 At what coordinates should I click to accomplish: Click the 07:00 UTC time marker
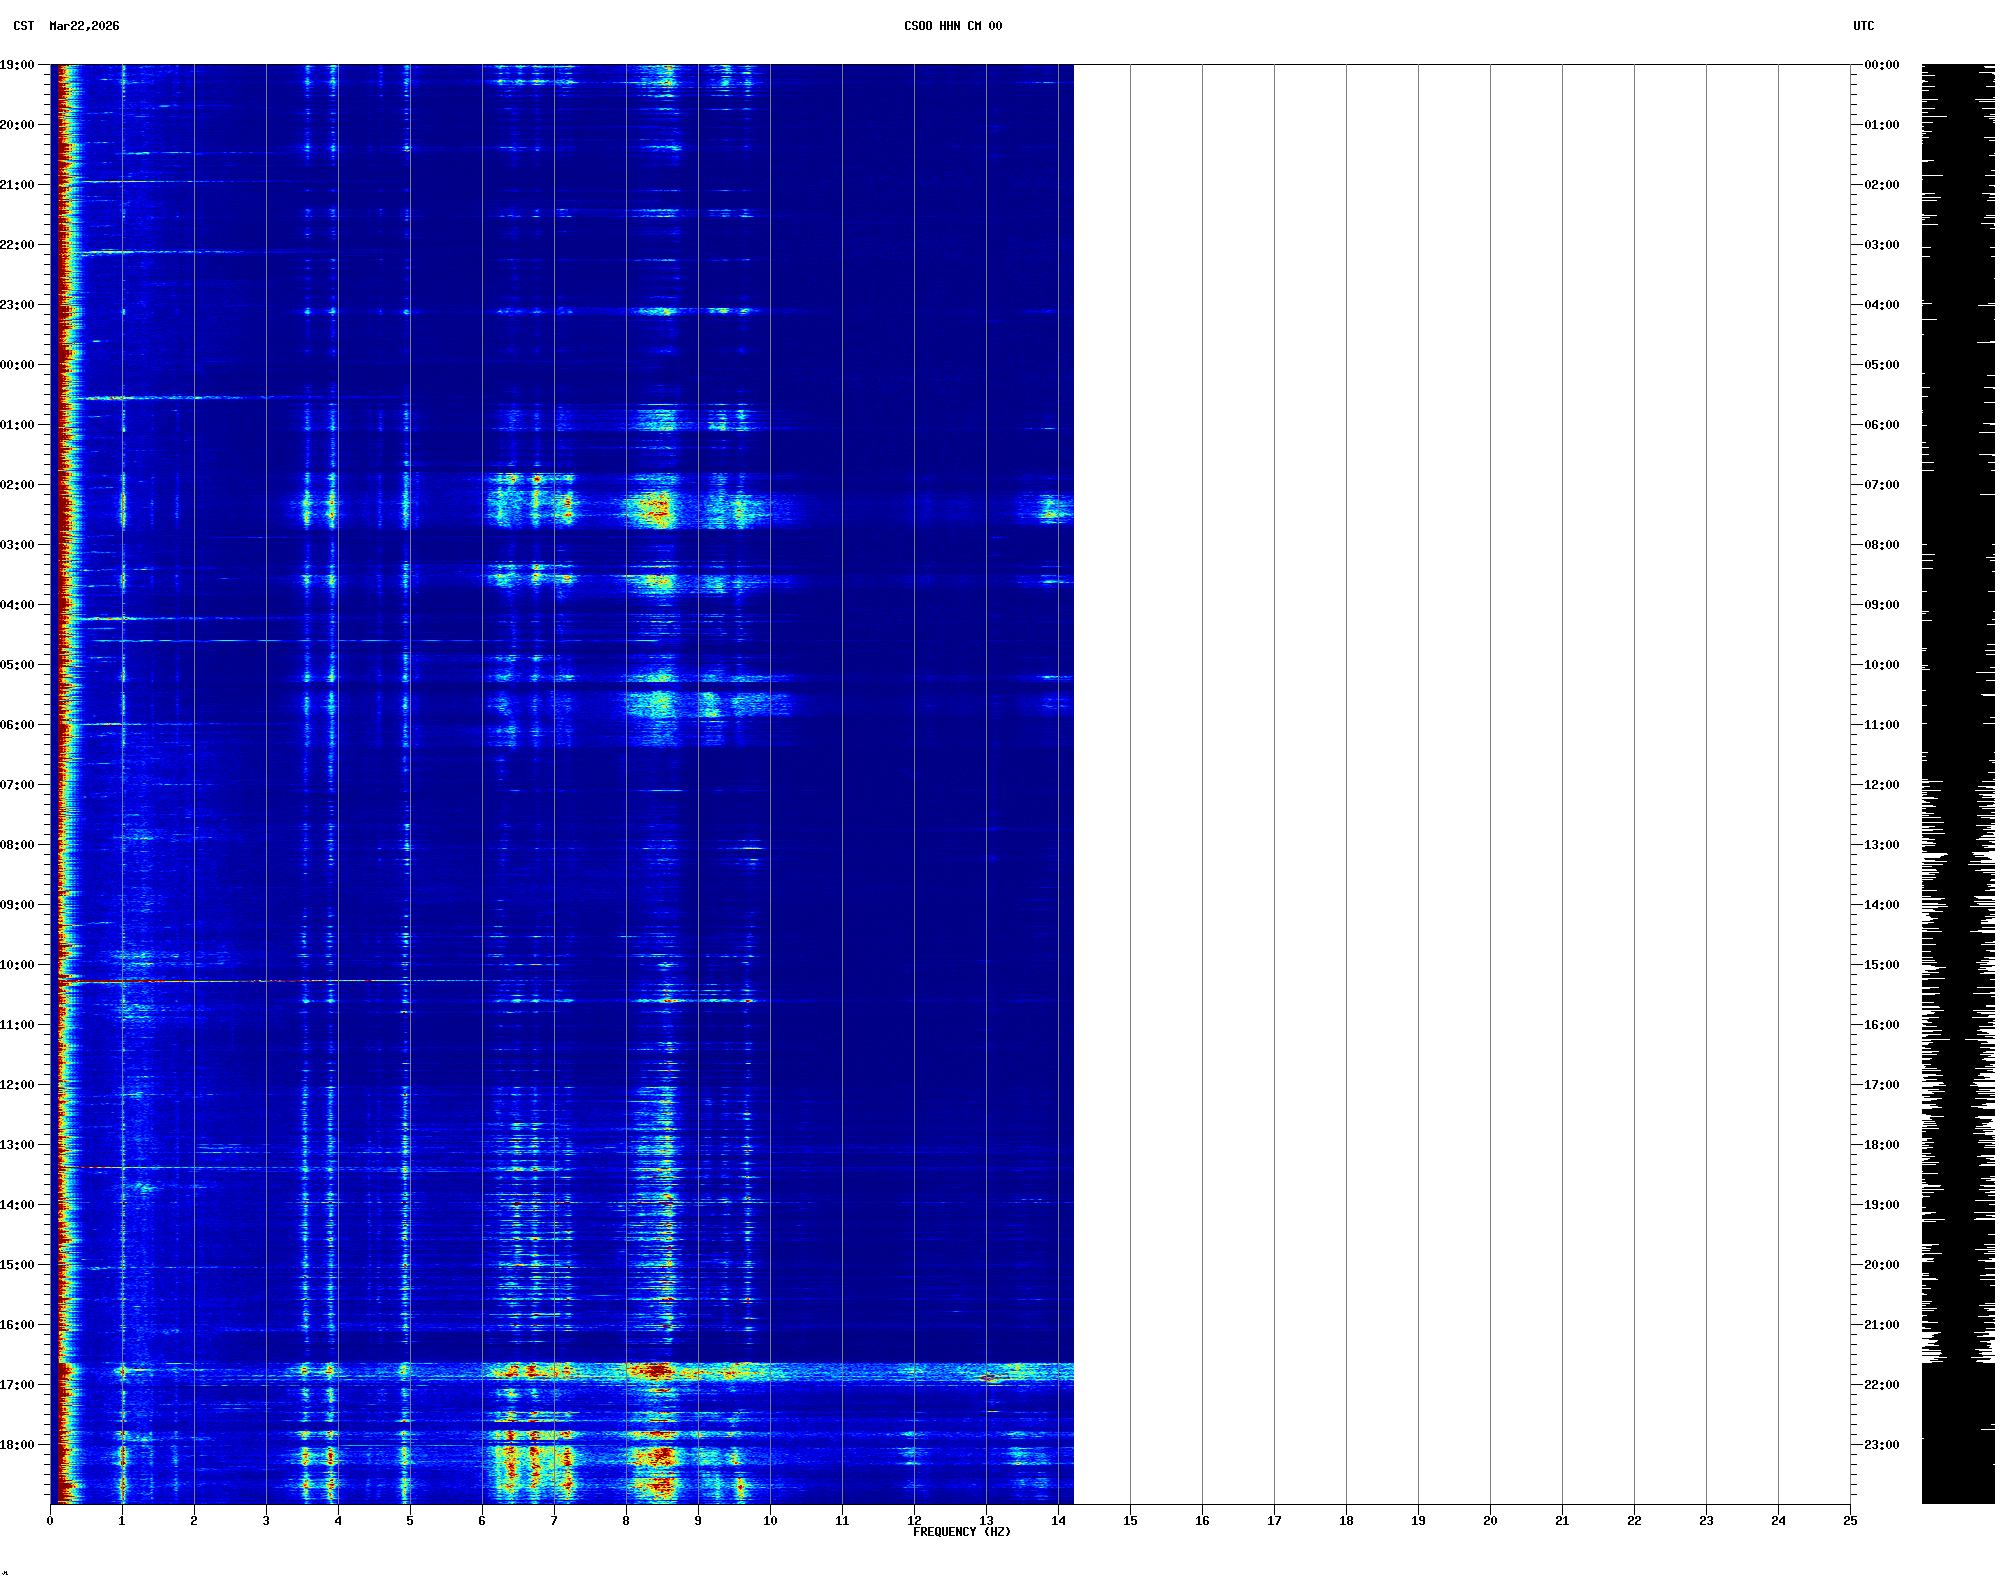point(1881,485)
